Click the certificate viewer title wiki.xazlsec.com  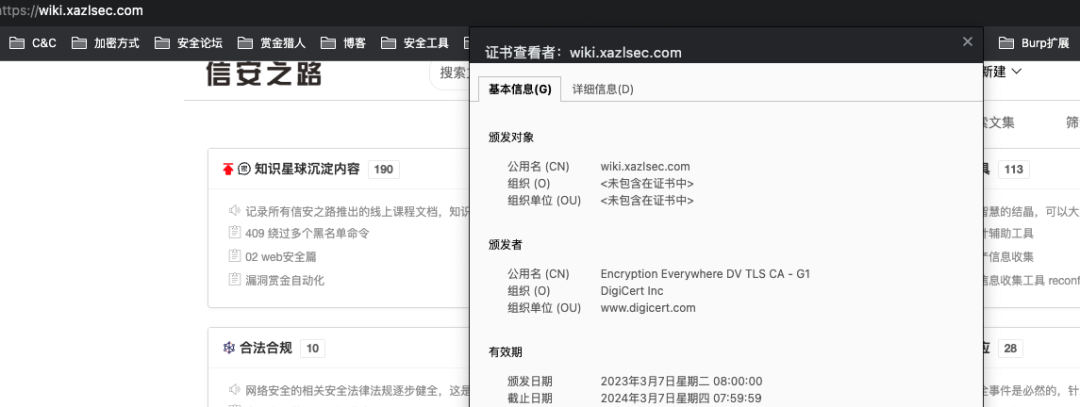point(625,52)
